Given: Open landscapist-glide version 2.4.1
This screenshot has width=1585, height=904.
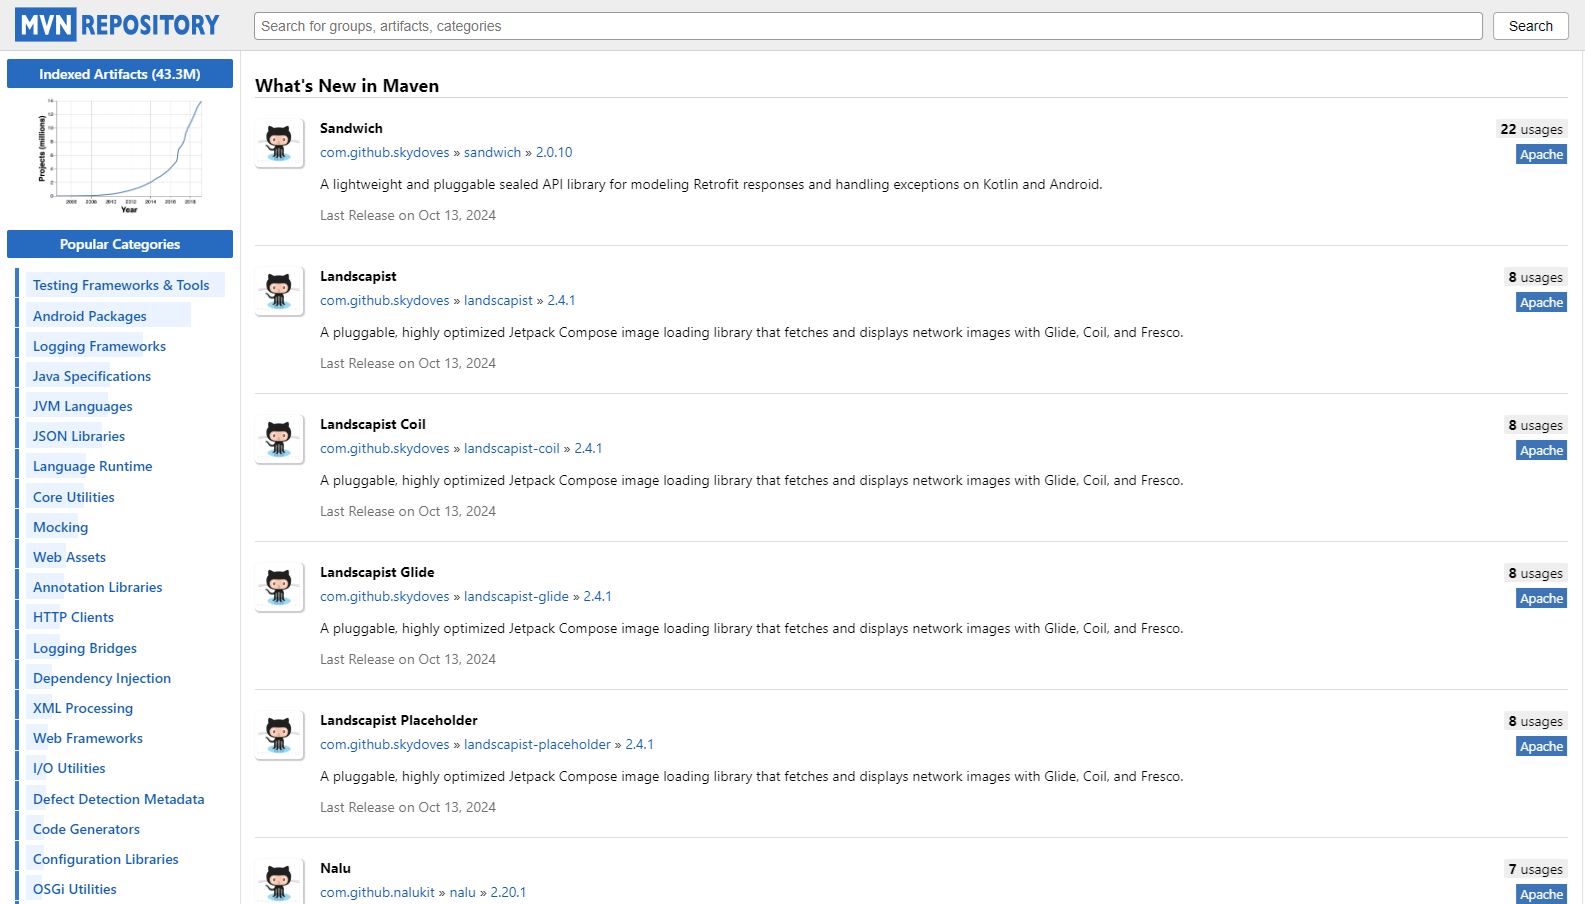Looking at the screenshot, I should 597,596.
